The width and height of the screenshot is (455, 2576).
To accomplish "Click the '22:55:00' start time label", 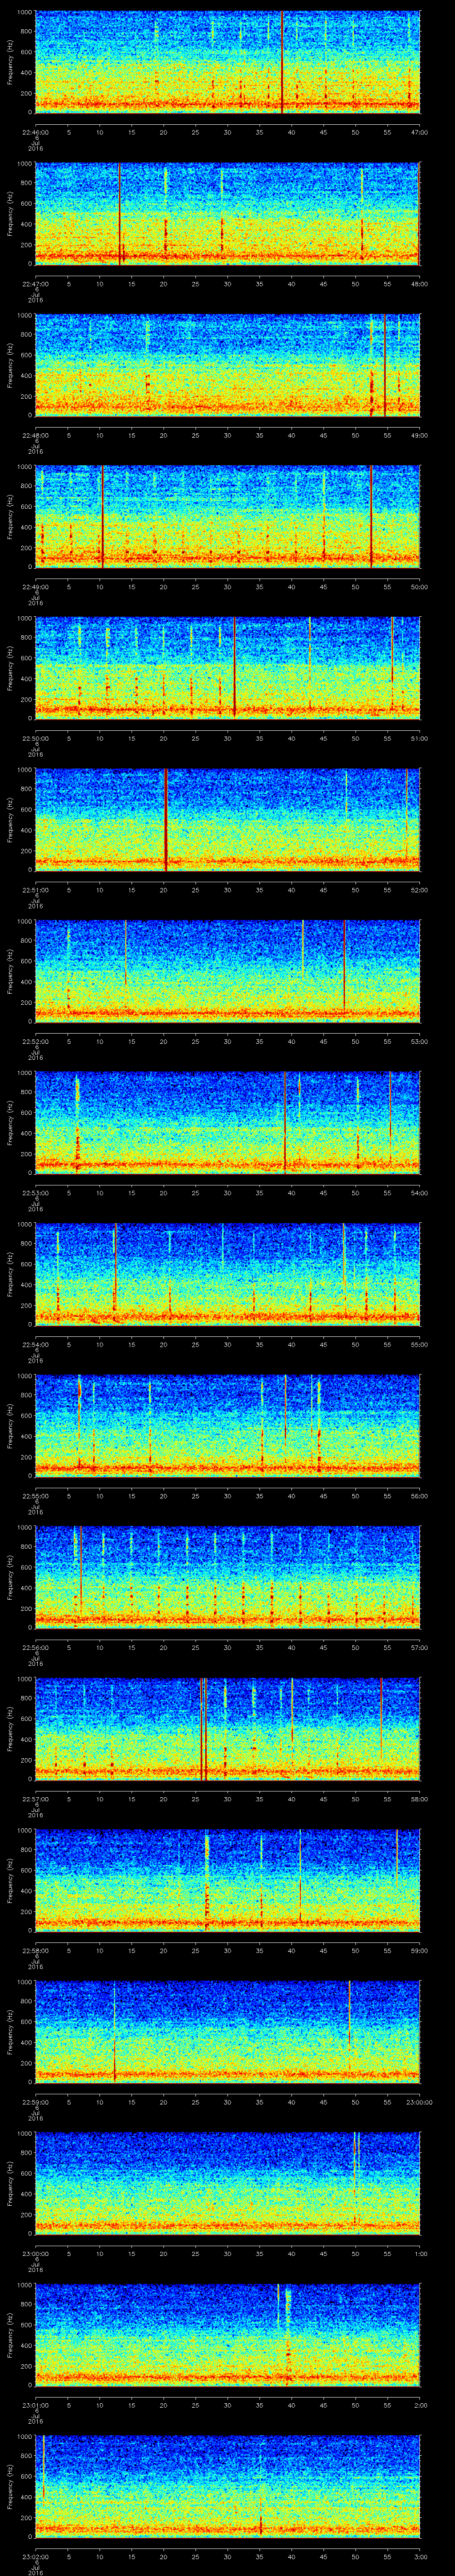I will pos(36,1496).
